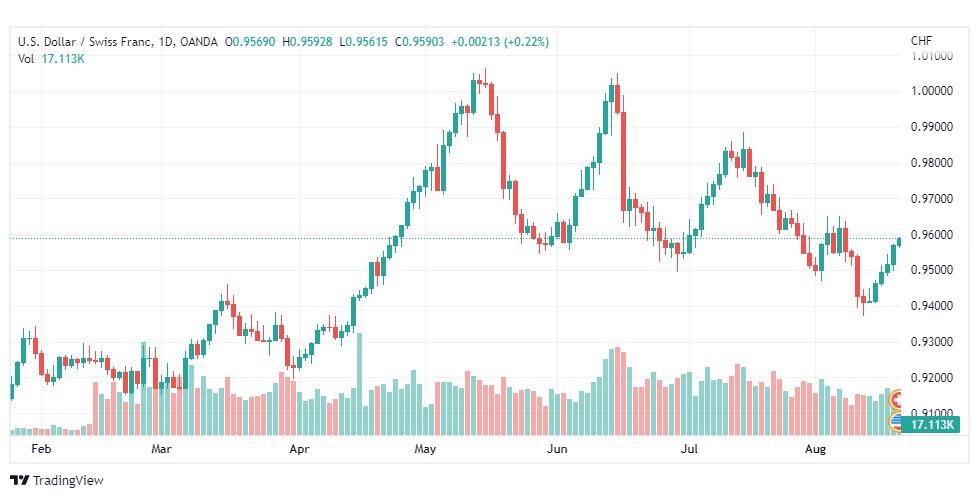Image resolution: width=979 pixels, height=498 pixels.
Task: Select the Apr label on time axis
Action: coord(299,449)
